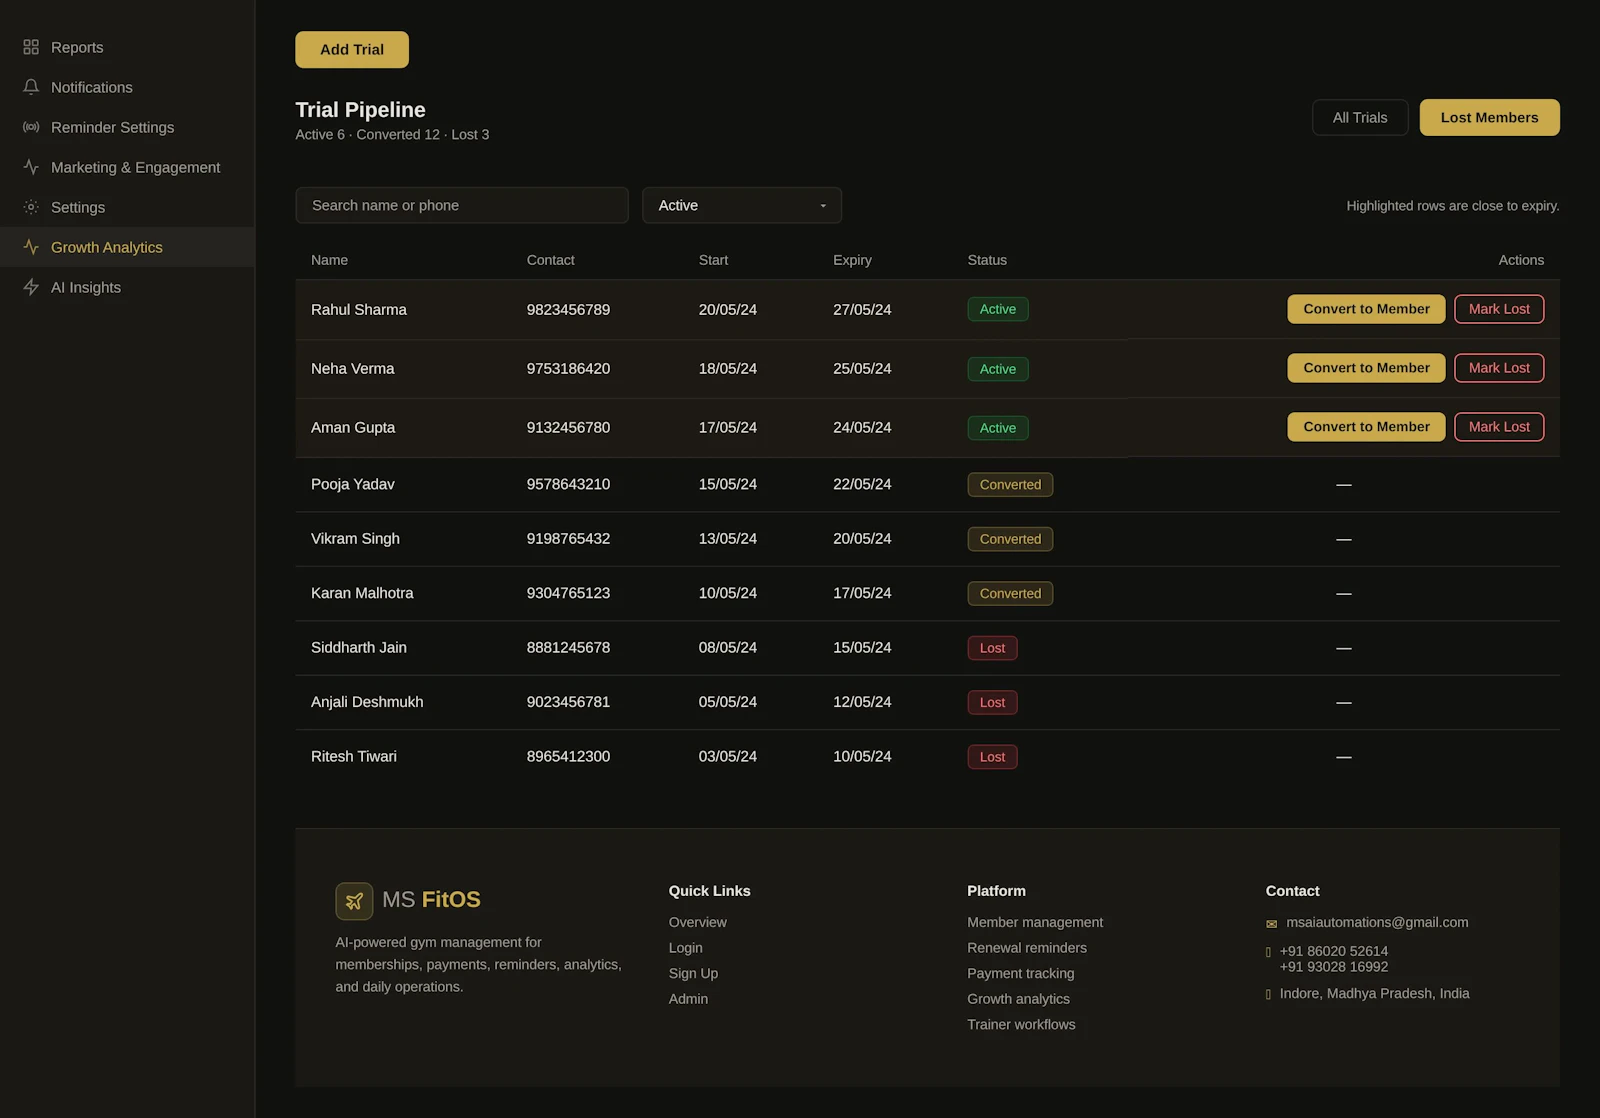Click the Notifications bell icon

click(x=31, y=87)
